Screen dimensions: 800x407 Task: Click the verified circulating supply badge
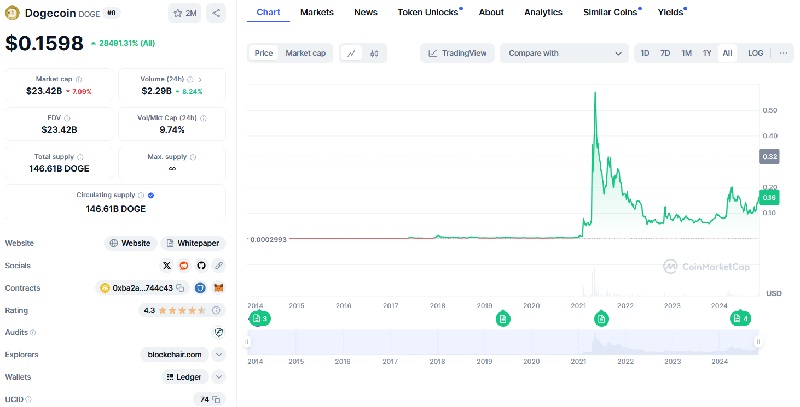(151, 195)
